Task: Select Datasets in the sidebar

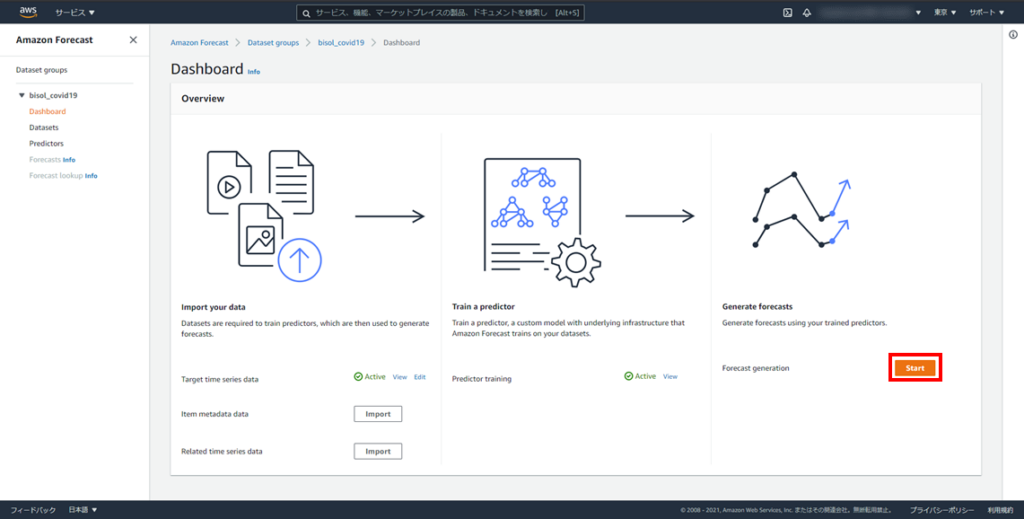Action: pos(44,128)
